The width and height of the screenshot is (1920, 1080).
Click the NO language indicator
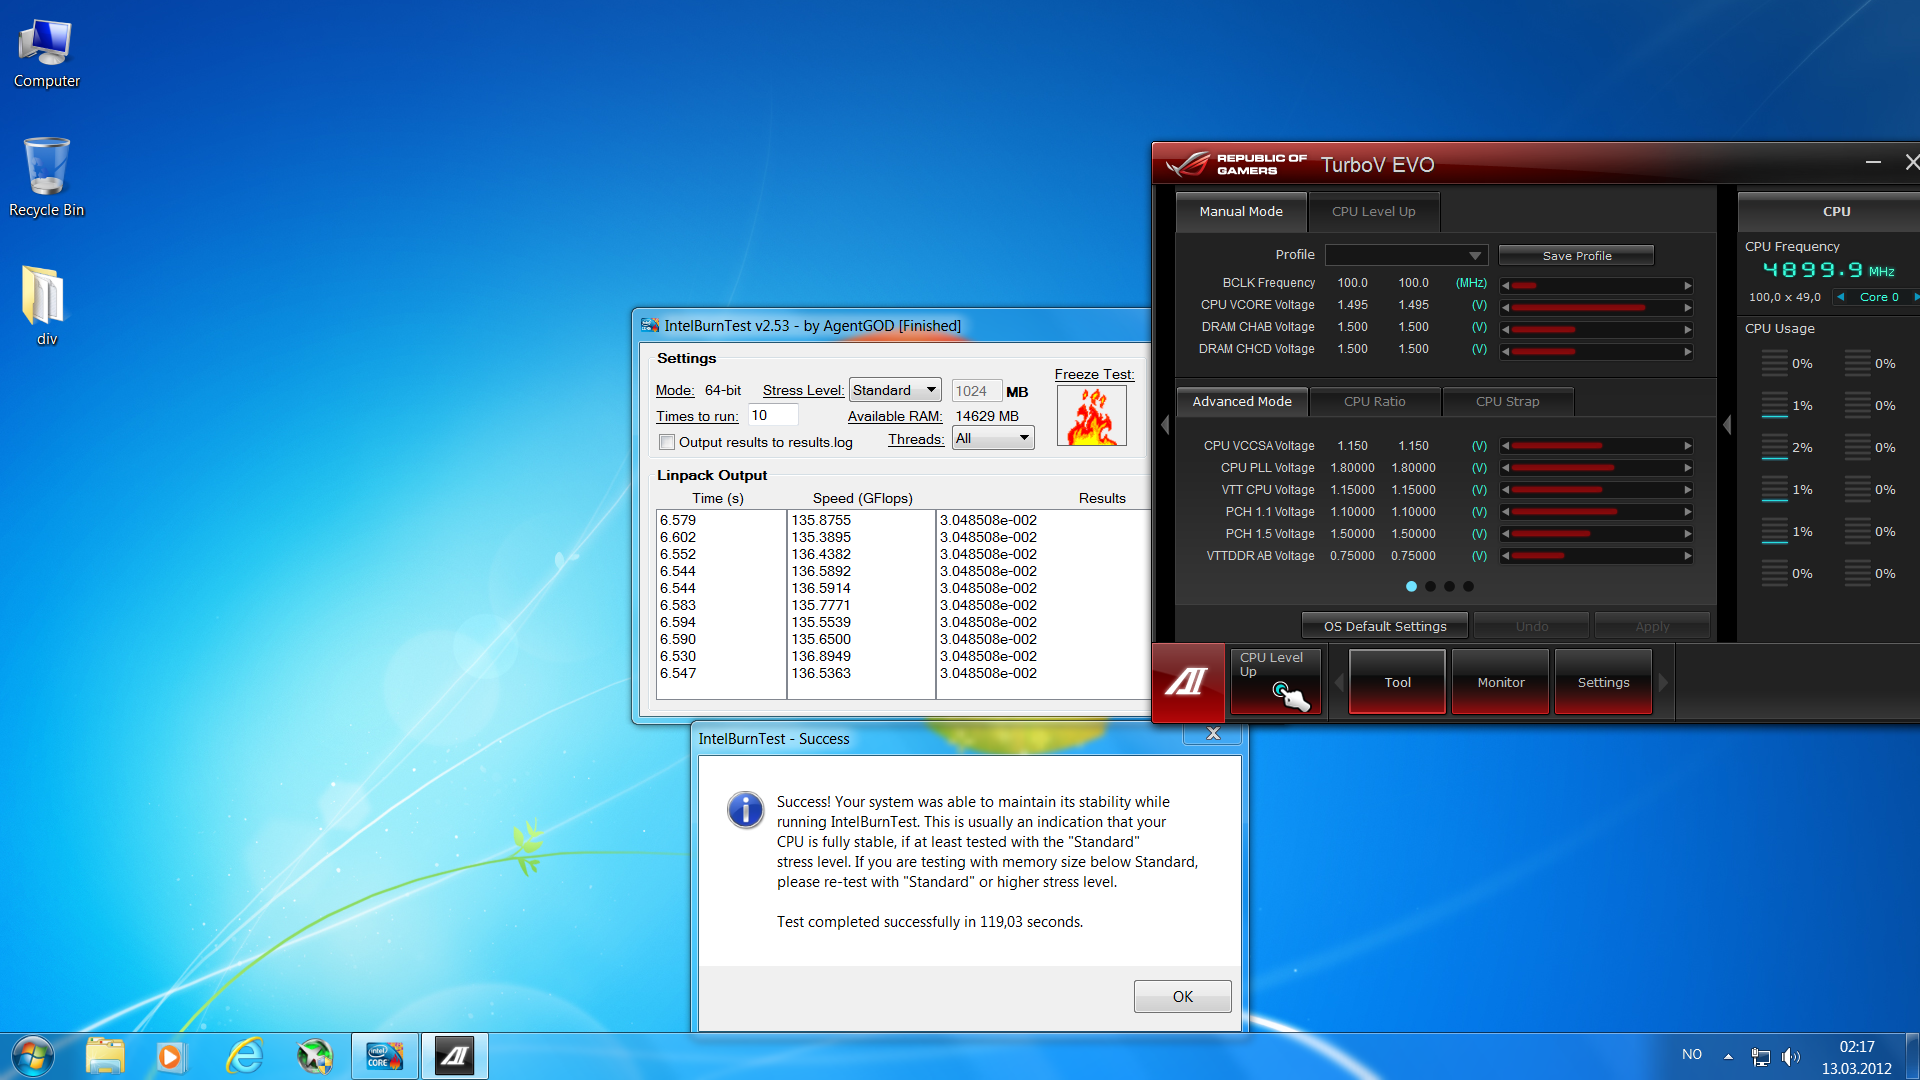[x=1691, y=1055]
